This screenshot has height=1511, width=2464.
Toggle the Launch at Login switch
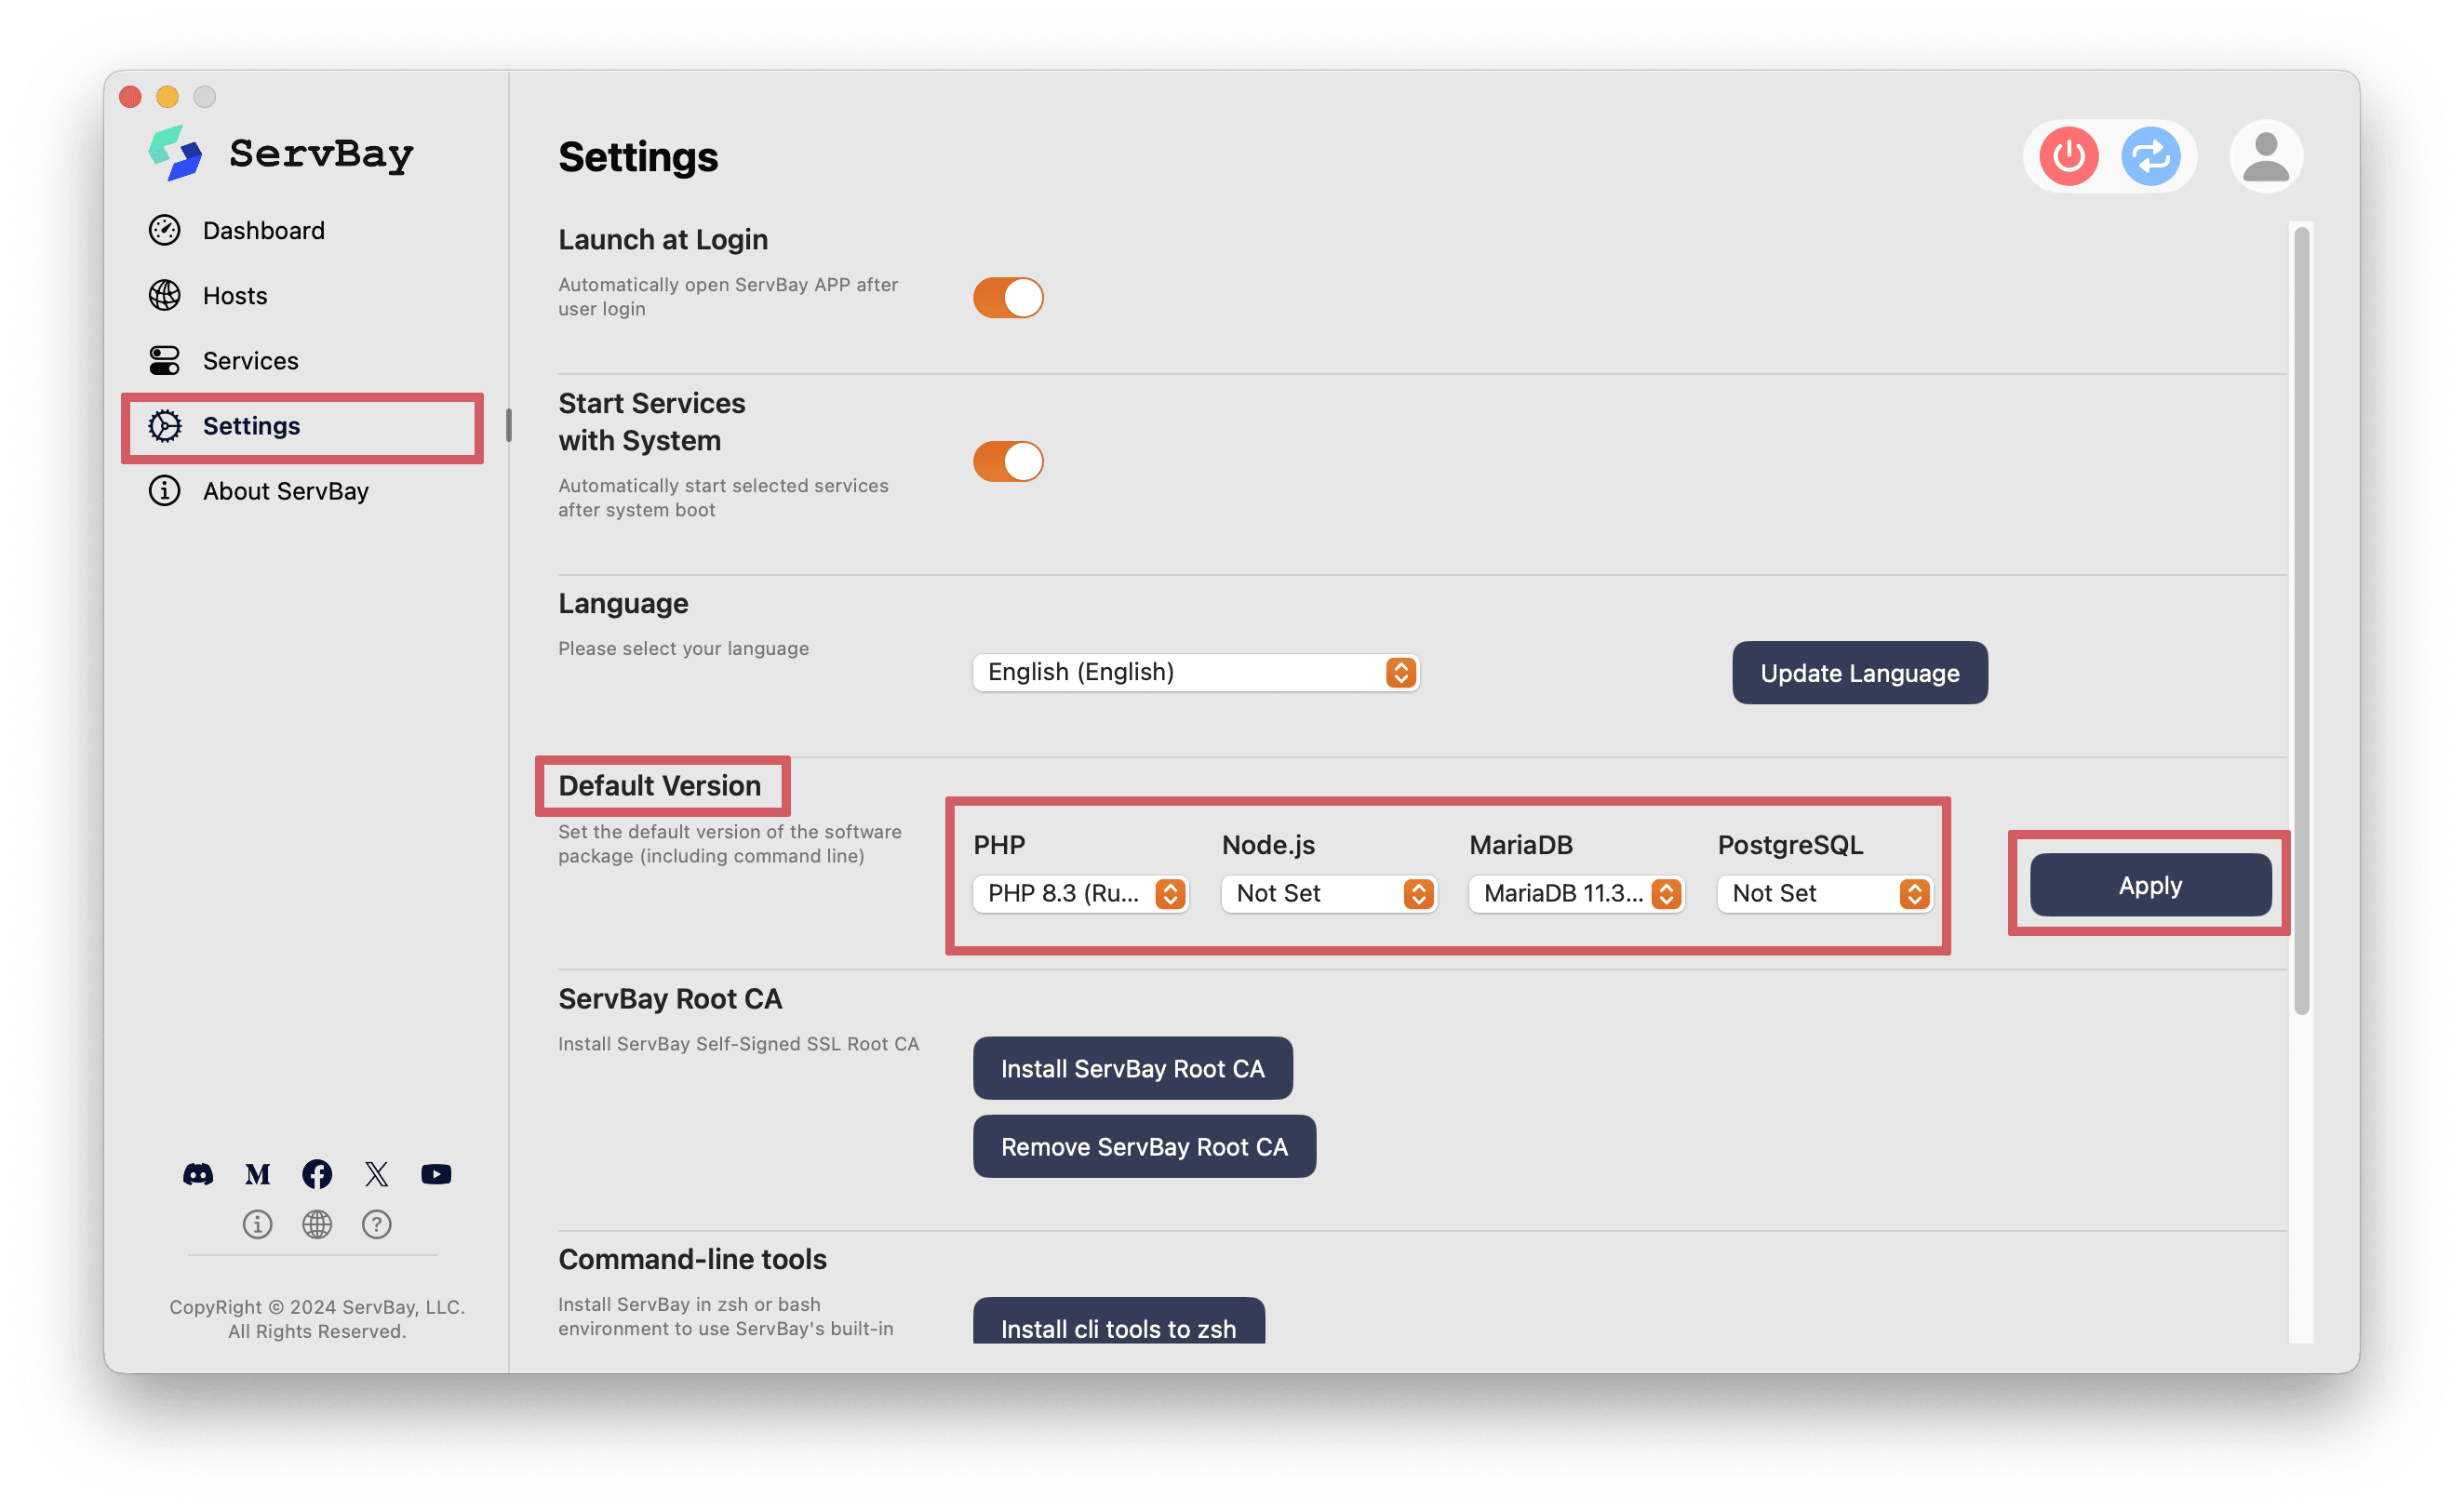tap(1007, 296)
